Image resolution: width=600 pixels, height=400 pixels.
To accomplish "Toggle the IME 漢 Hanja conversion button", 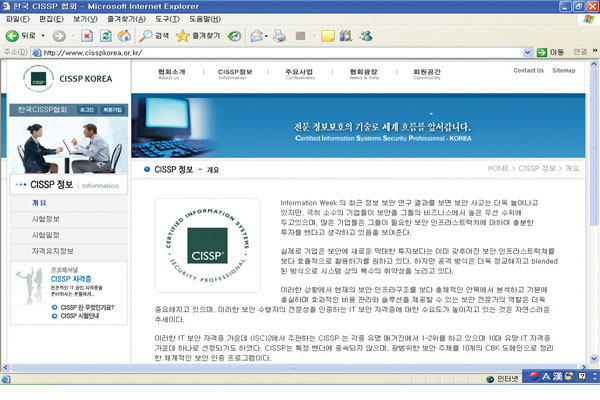I will click(557, 376).
